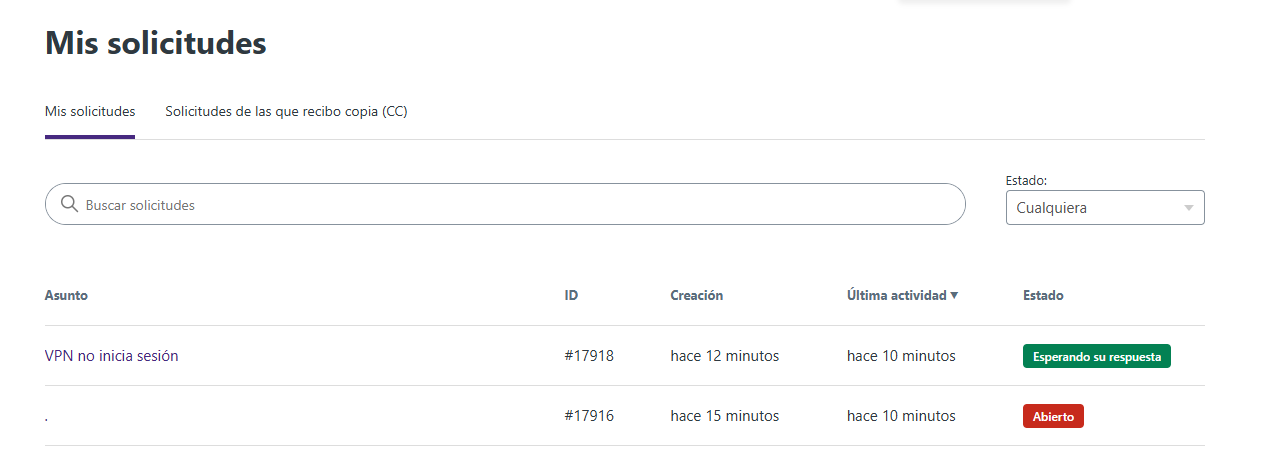Click the Estado column header

pyautogui.click(x=1043, y=295)
